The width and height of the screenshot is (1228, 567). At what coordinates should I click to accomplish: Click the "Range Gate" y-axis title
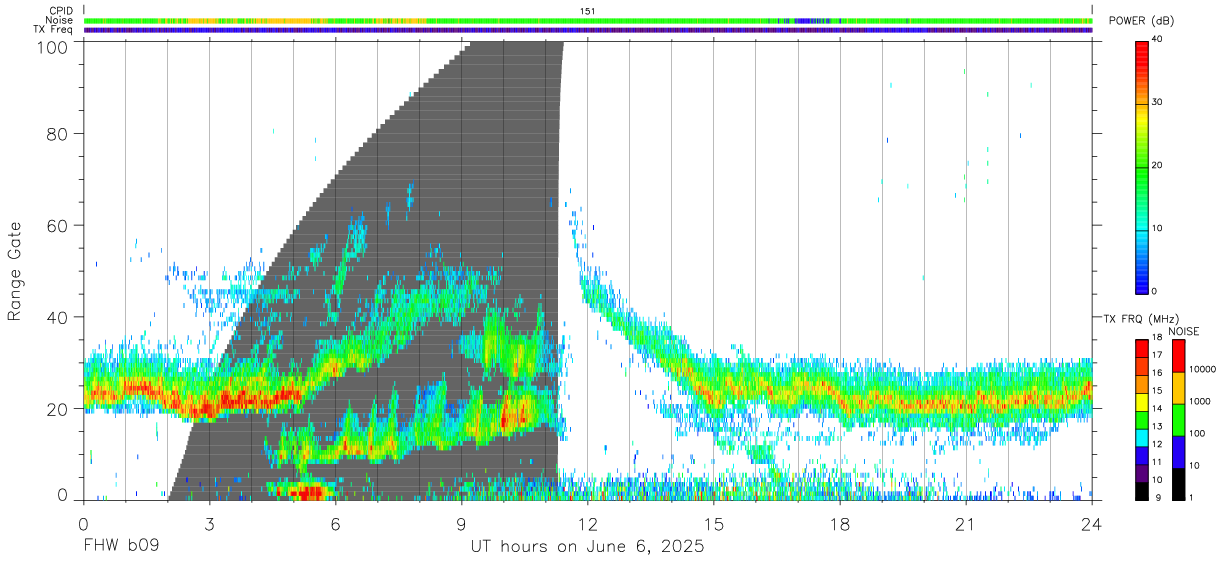point(16,270)
